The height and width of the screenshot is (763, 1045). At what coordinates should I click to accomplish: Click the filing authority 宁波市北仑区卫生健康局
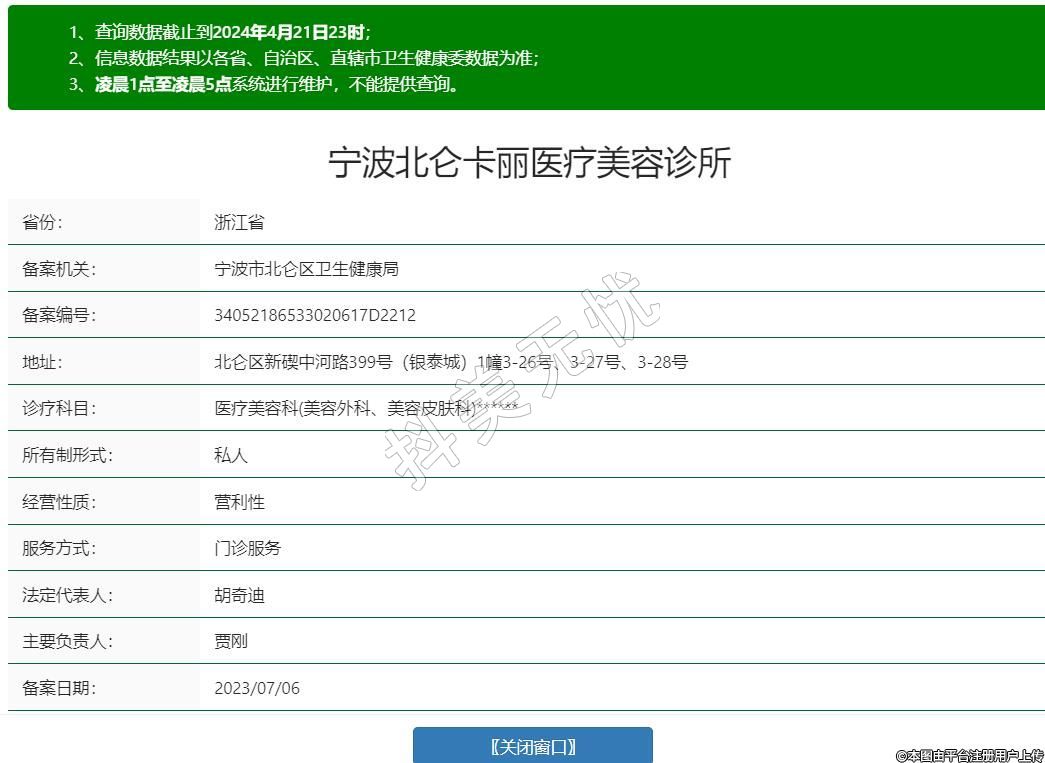click(307, 269)
